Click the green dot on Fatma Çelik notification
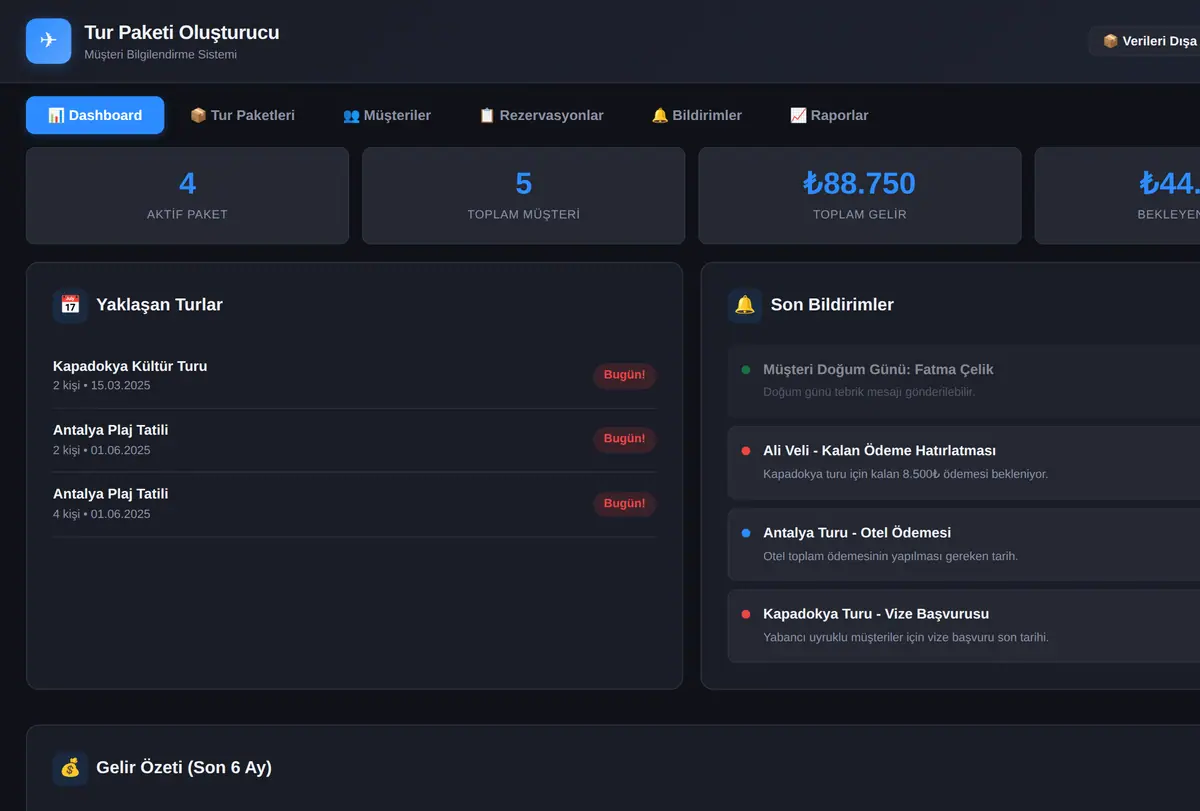This screenshot has height=811, width=1200. [x=746, y=370]
